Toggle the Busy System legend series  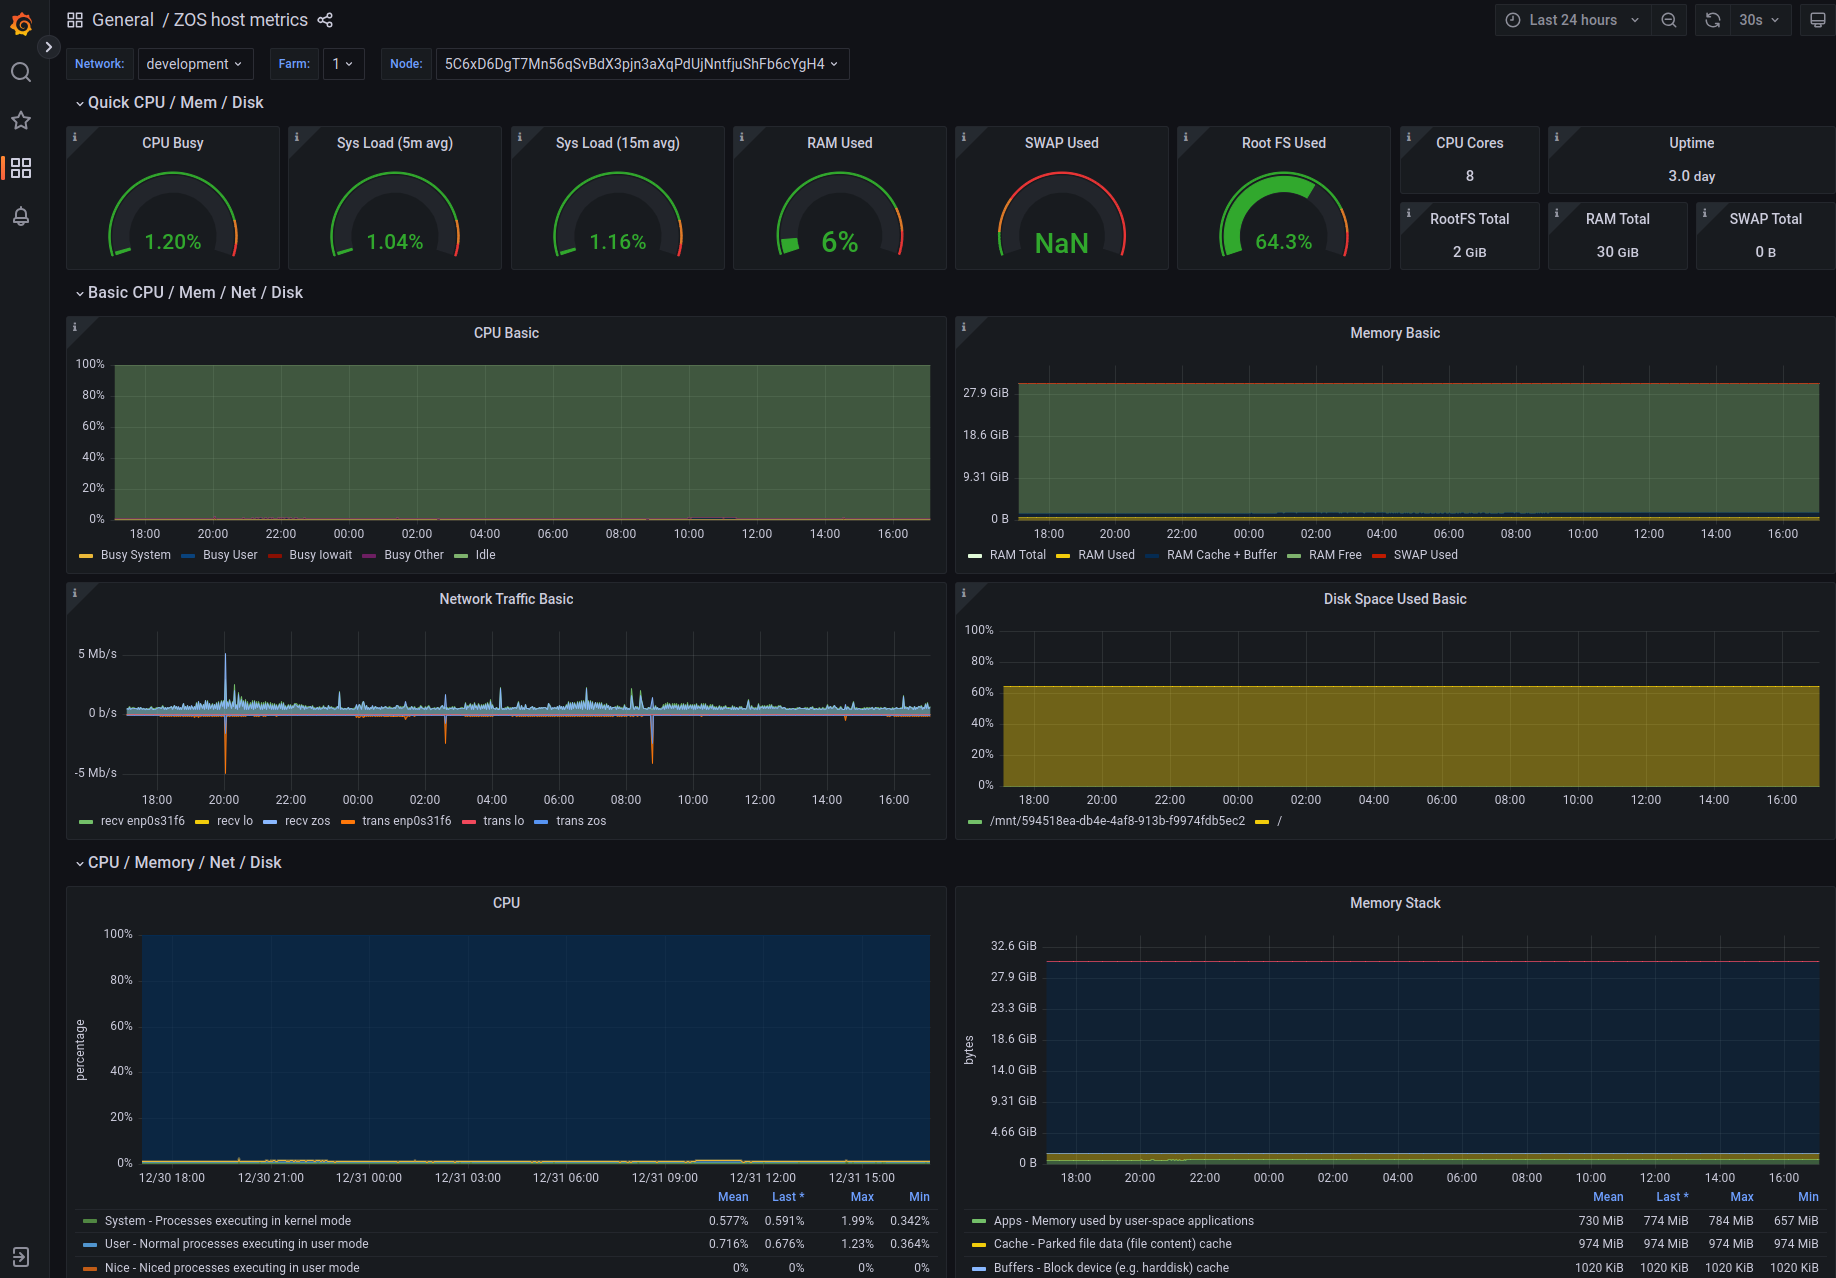click(x=135, y=555)
